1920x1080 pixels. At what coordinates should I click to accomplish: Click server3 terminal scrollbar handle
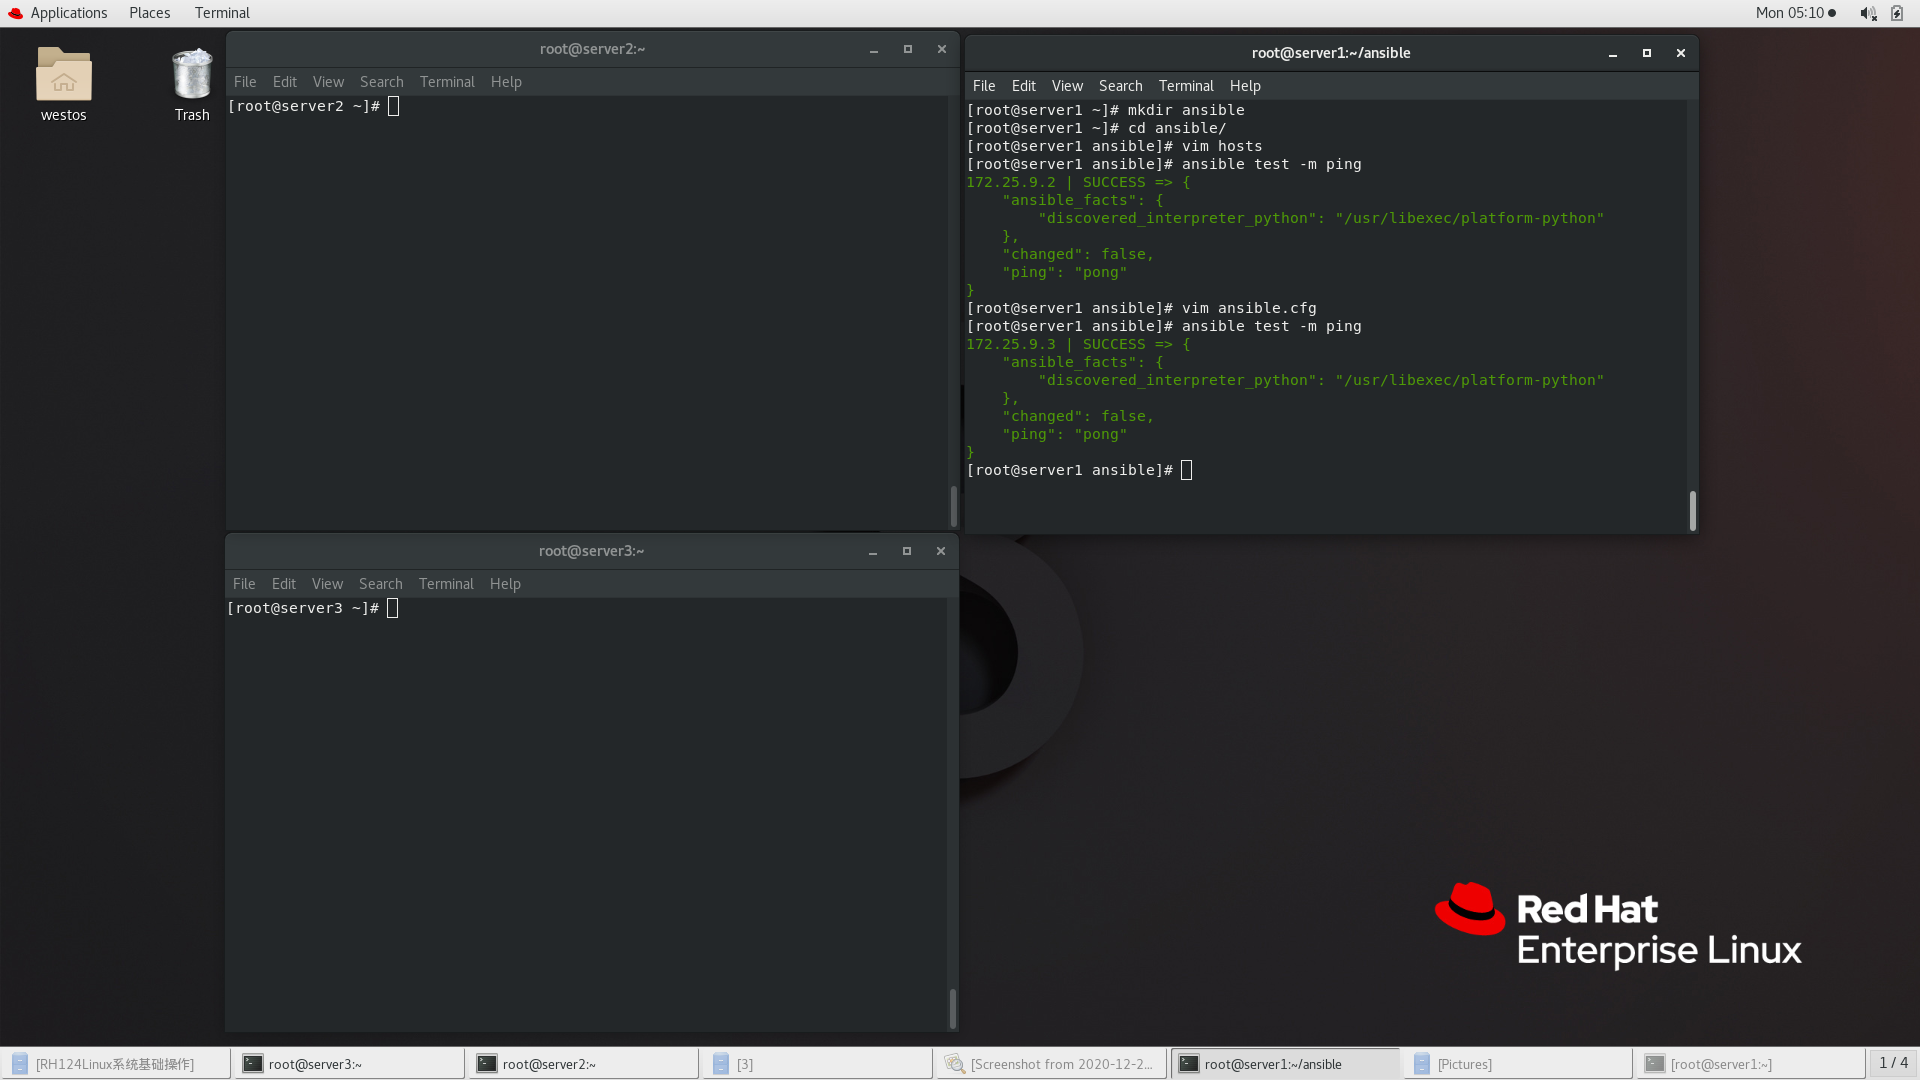tap(952, 1007)
